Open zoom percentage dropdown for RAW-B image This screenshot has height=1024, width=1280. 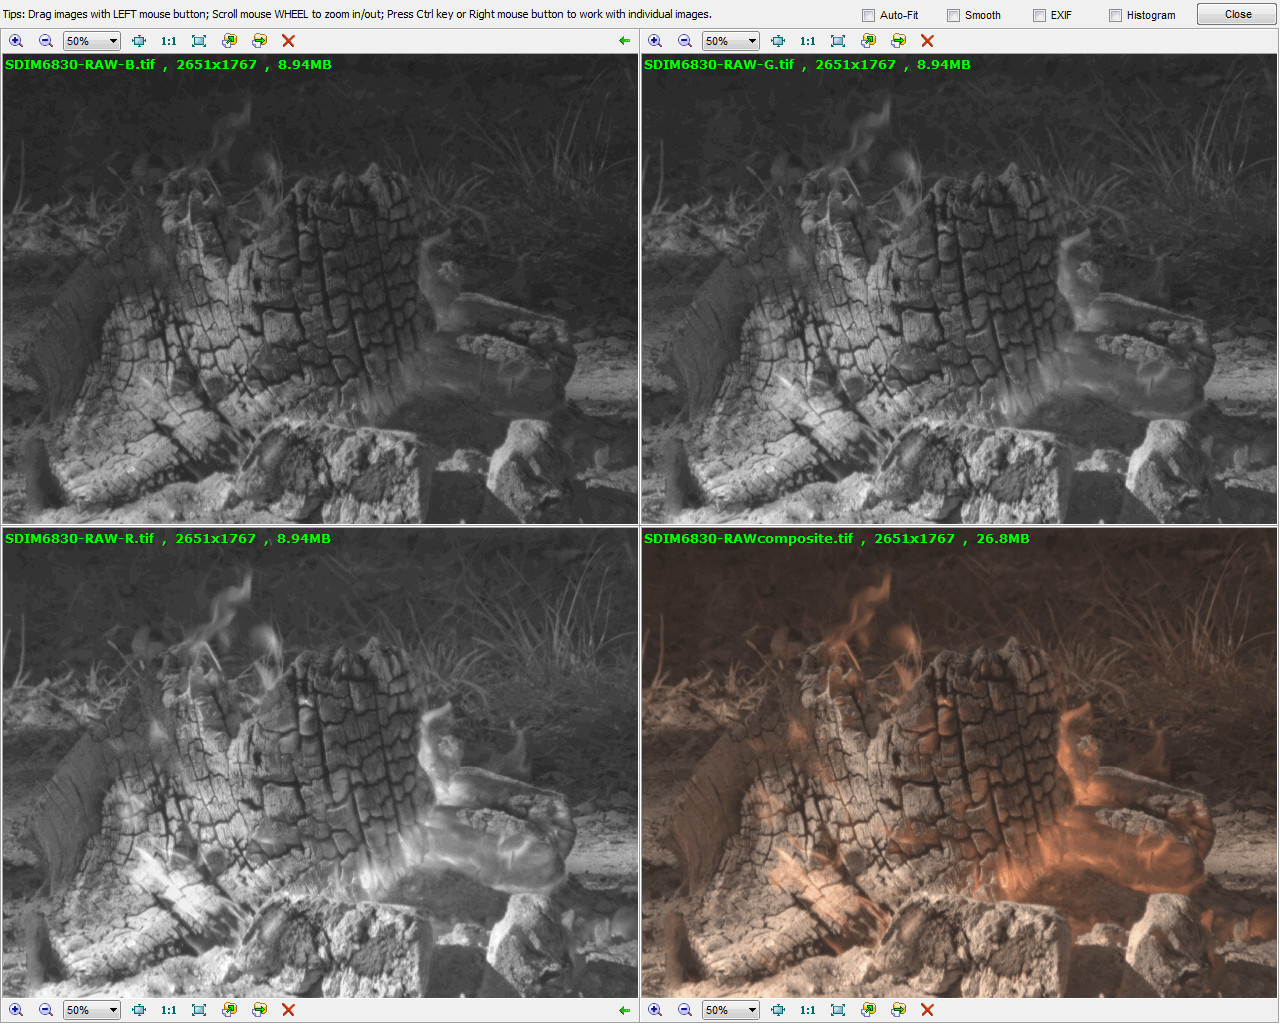pos(92,41)
